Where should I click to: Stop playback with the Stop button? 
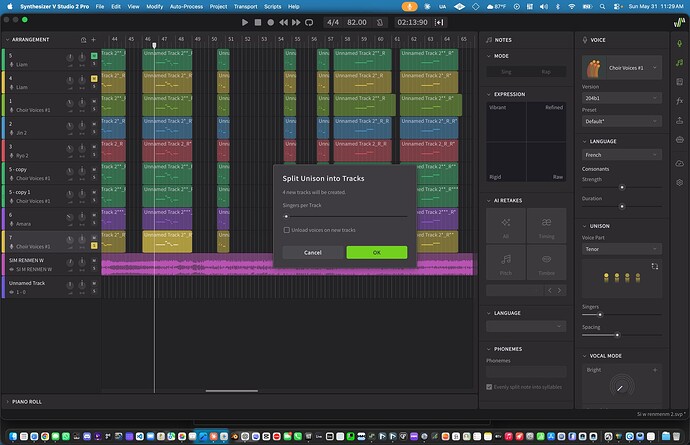coord(258,22)
